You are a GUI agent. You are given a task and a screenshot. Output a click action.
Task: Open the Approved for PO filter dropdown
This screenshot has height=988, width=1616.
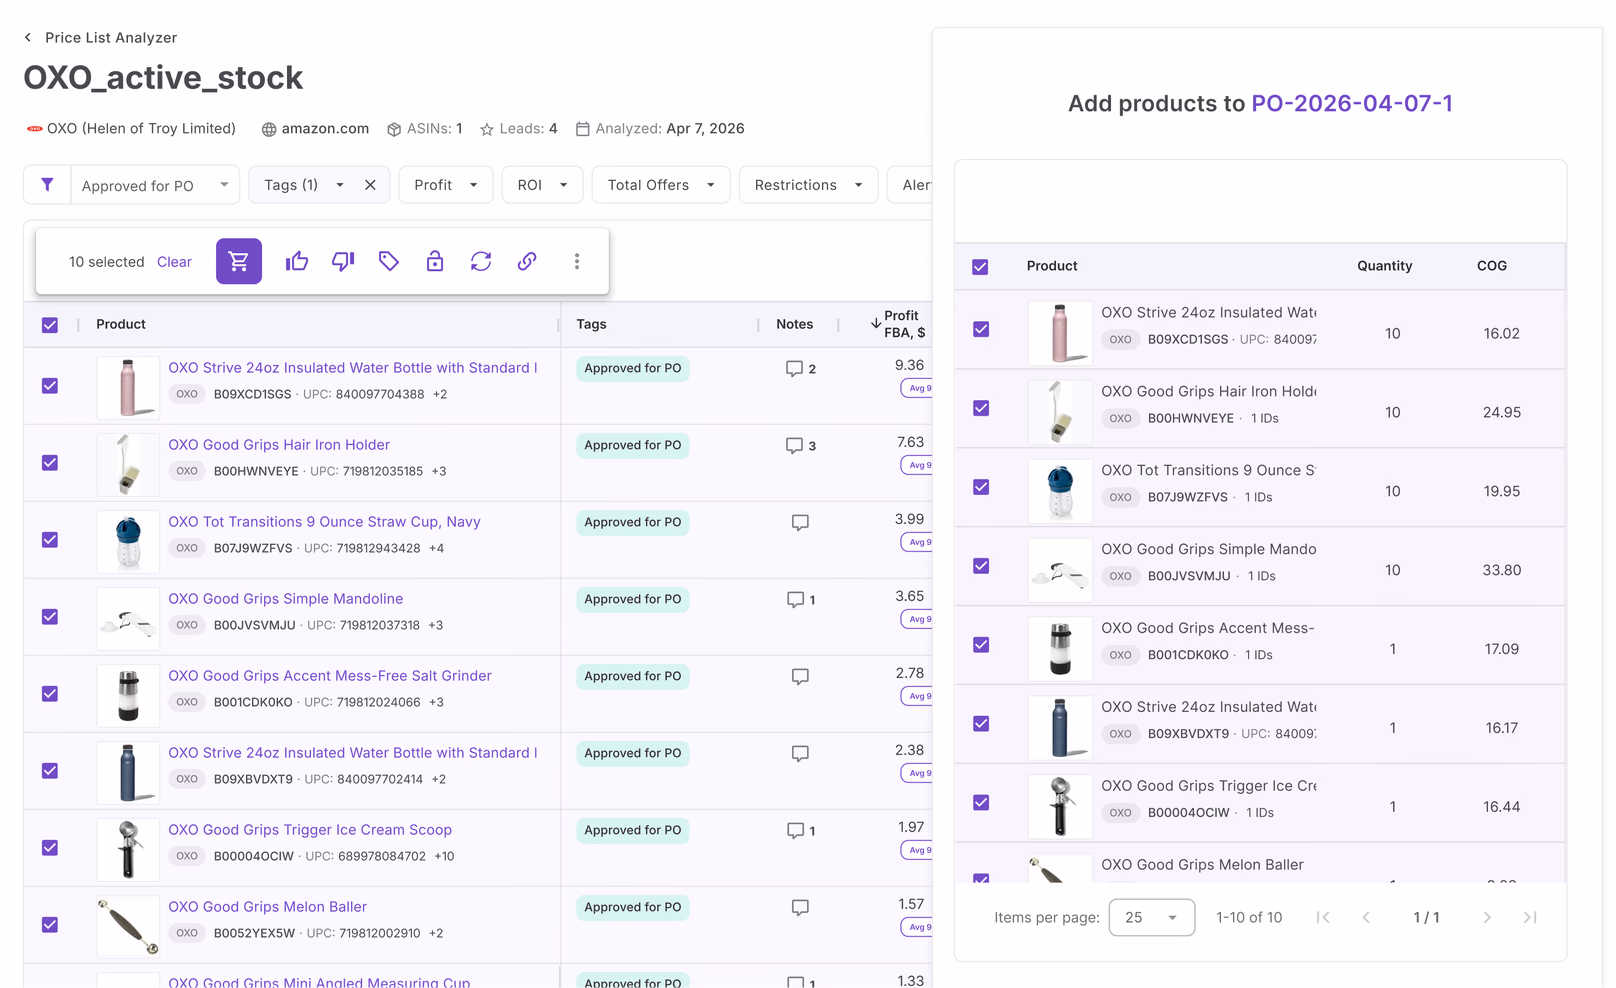[x=155, y=185]
